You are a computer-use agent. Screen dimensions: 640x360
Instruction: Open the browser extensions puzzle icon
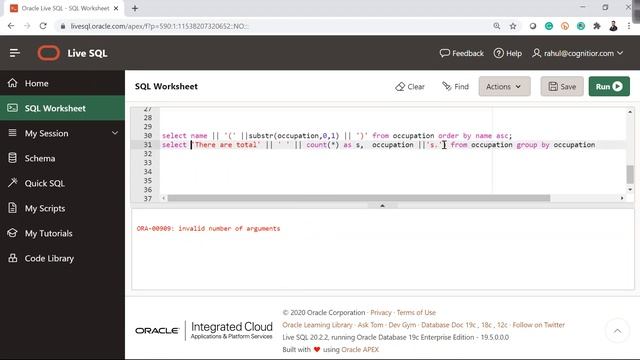(597, 26)
